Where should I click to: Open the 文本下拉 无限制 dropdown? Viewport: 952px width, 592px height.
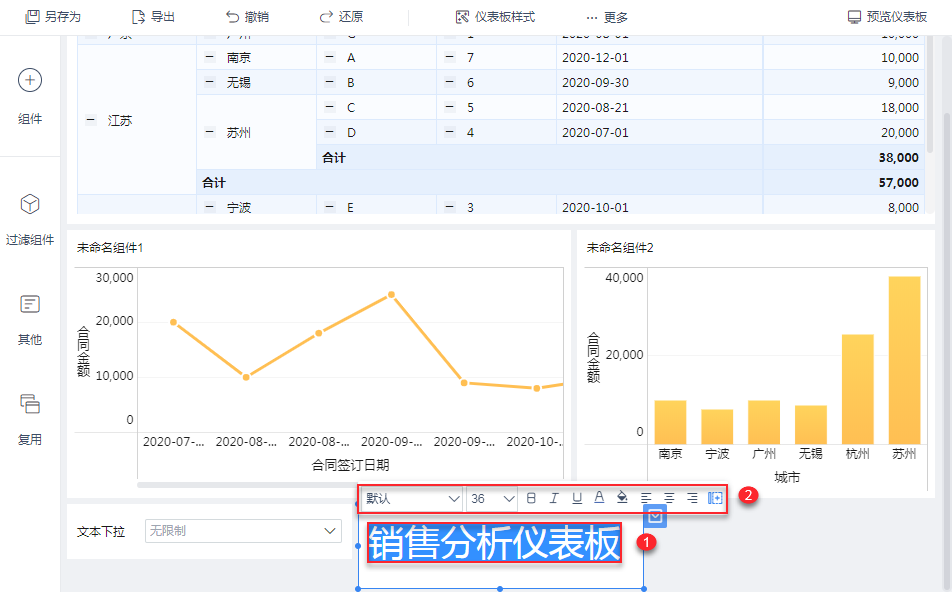[x=243, y=531]
